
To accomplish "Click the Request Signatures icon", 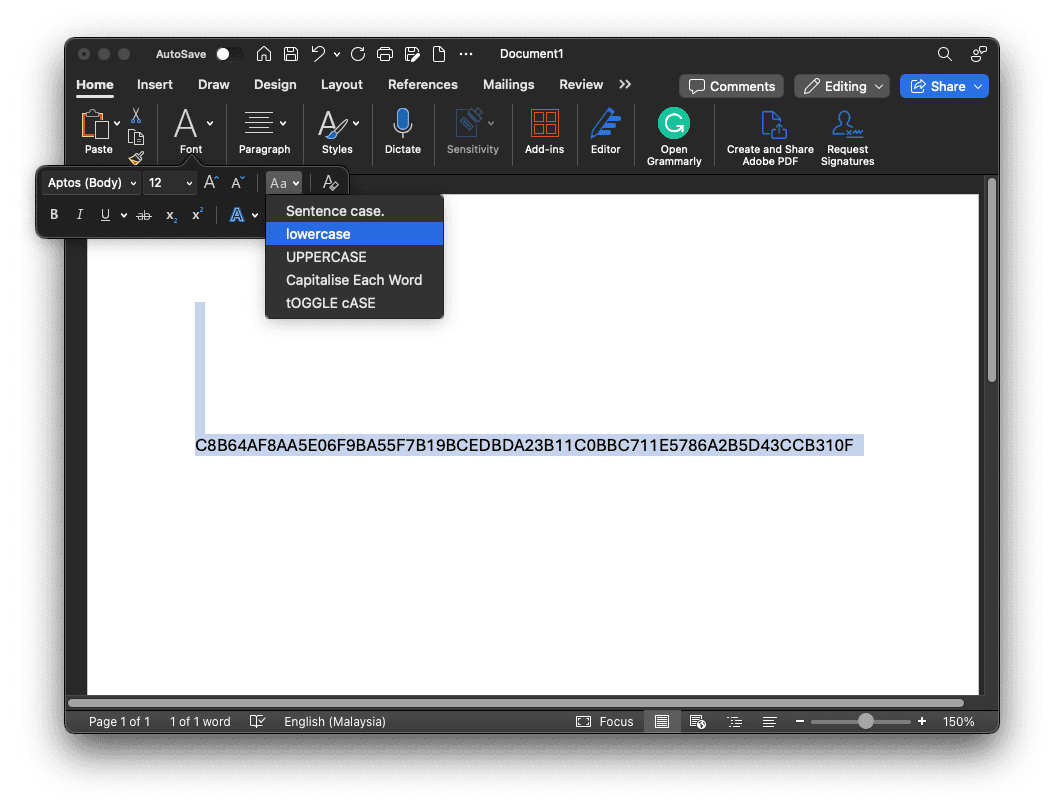I will point(847,125).
